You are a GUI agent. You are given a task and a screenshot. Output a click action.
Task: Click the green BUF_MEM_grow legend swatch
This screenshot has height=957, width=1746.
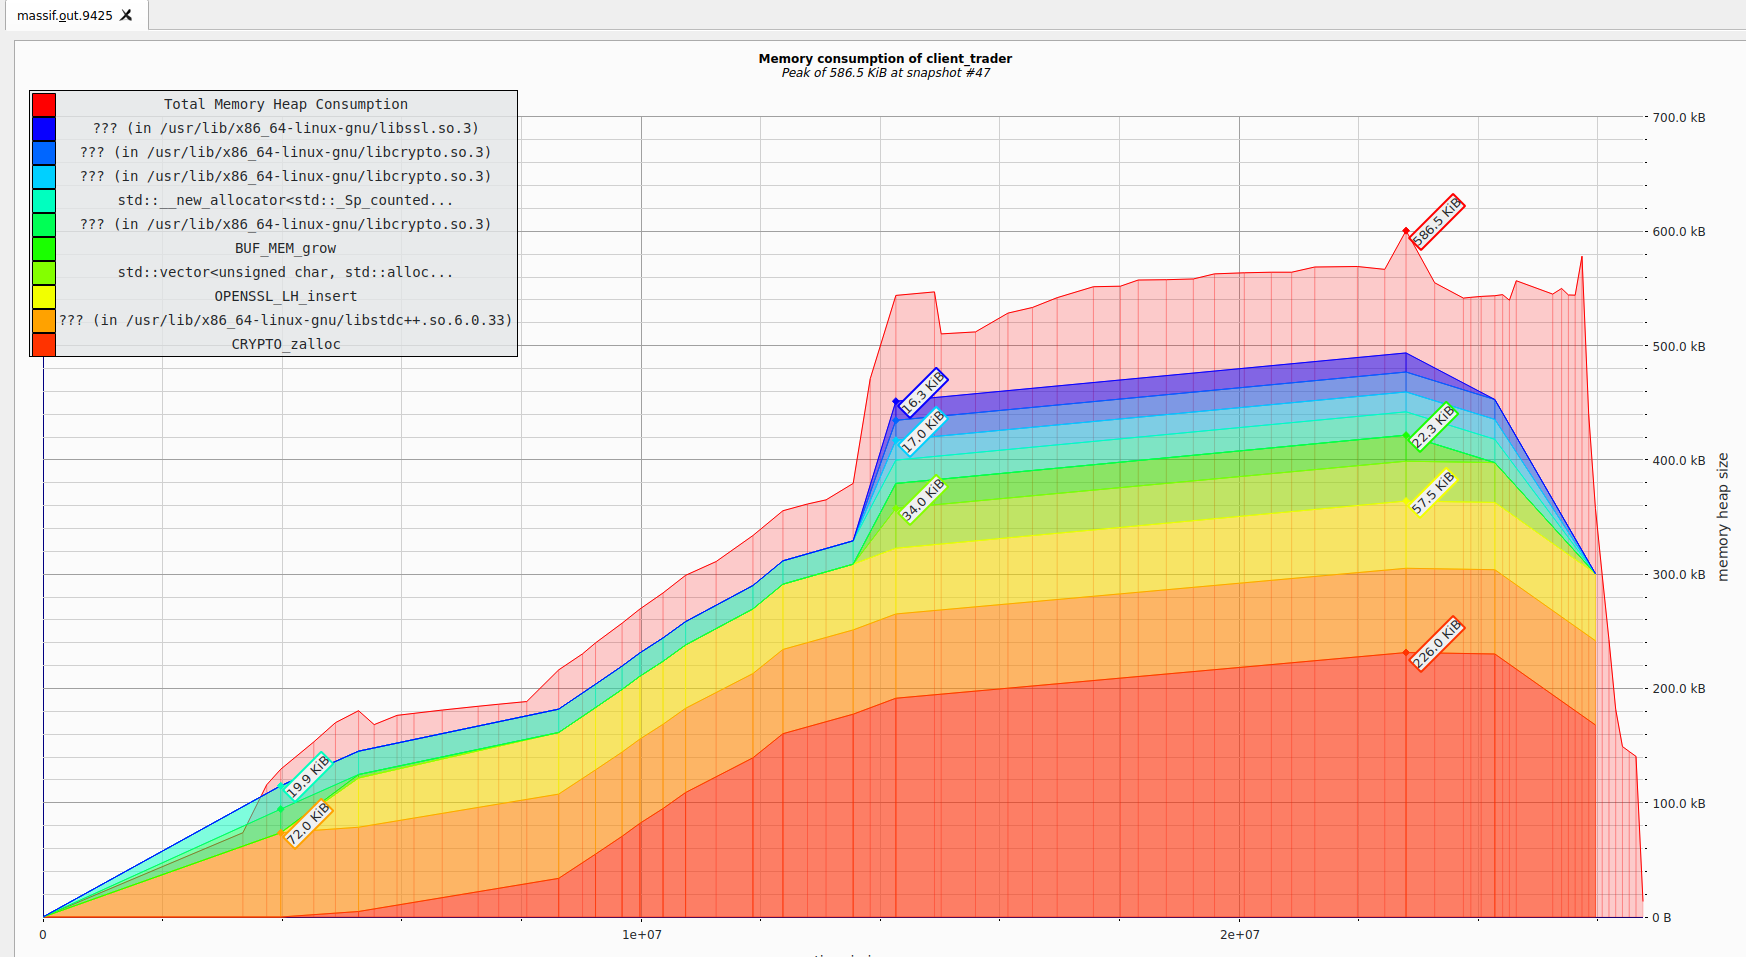point(44,248)
